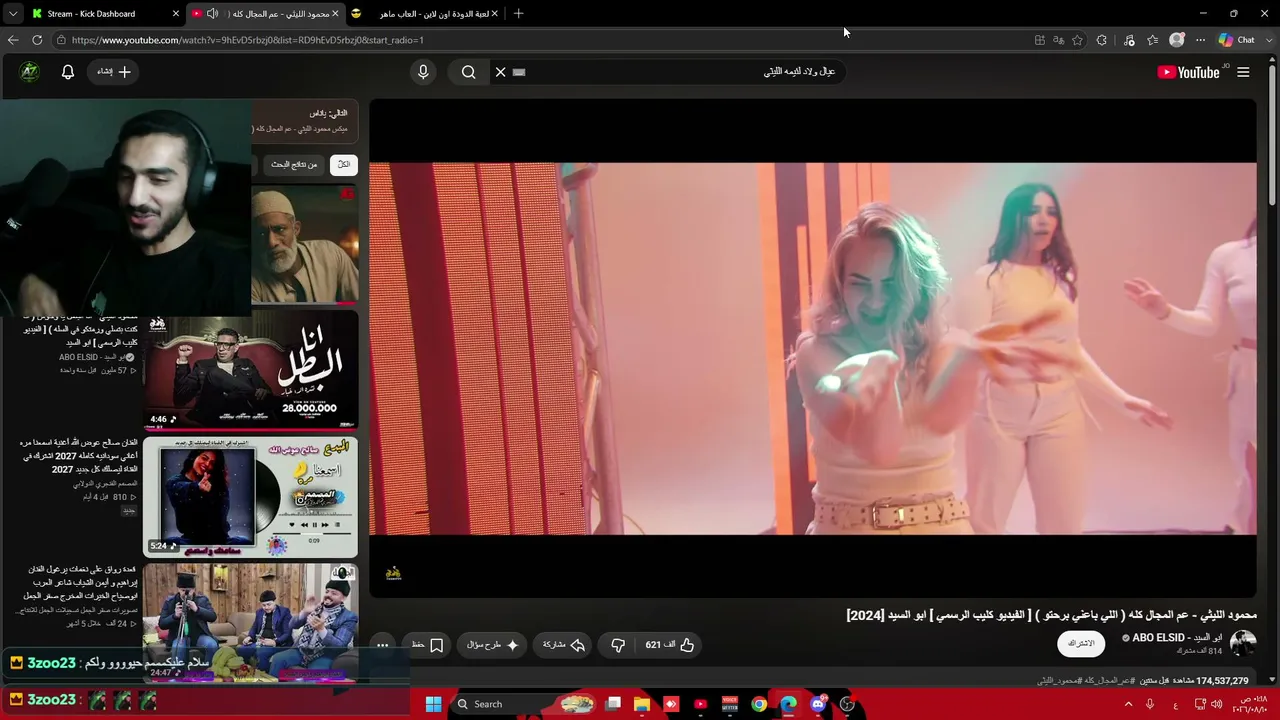Screen dimensions: 1280x720
Task: Switch to the third browser tab with emoji favicon
Action: pyautogui.click(x=425, y=14)
